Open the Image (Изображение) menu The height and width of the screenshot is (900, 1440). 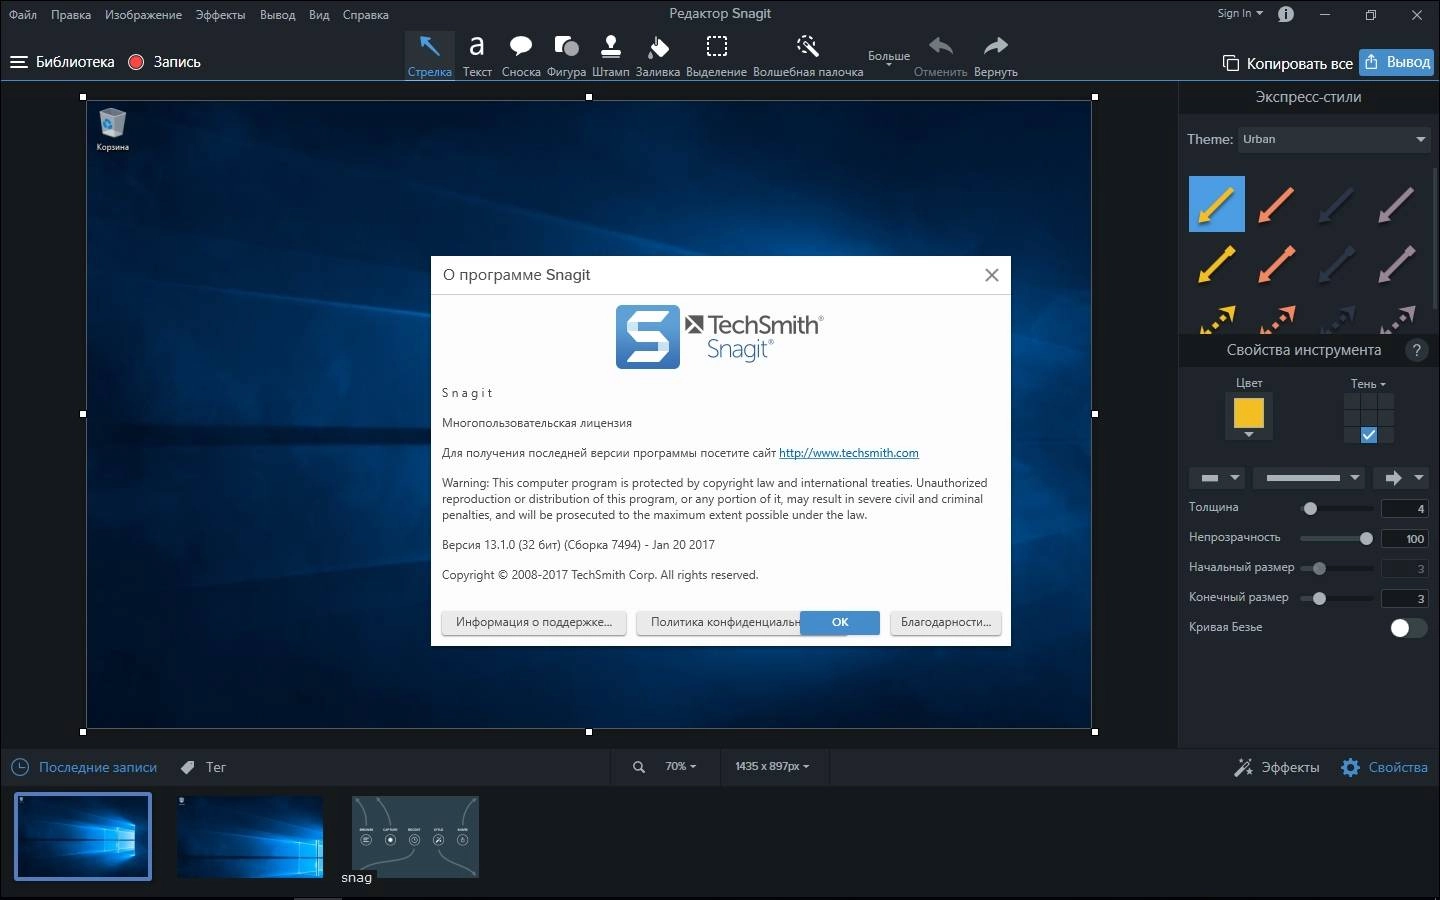point(143,14)
